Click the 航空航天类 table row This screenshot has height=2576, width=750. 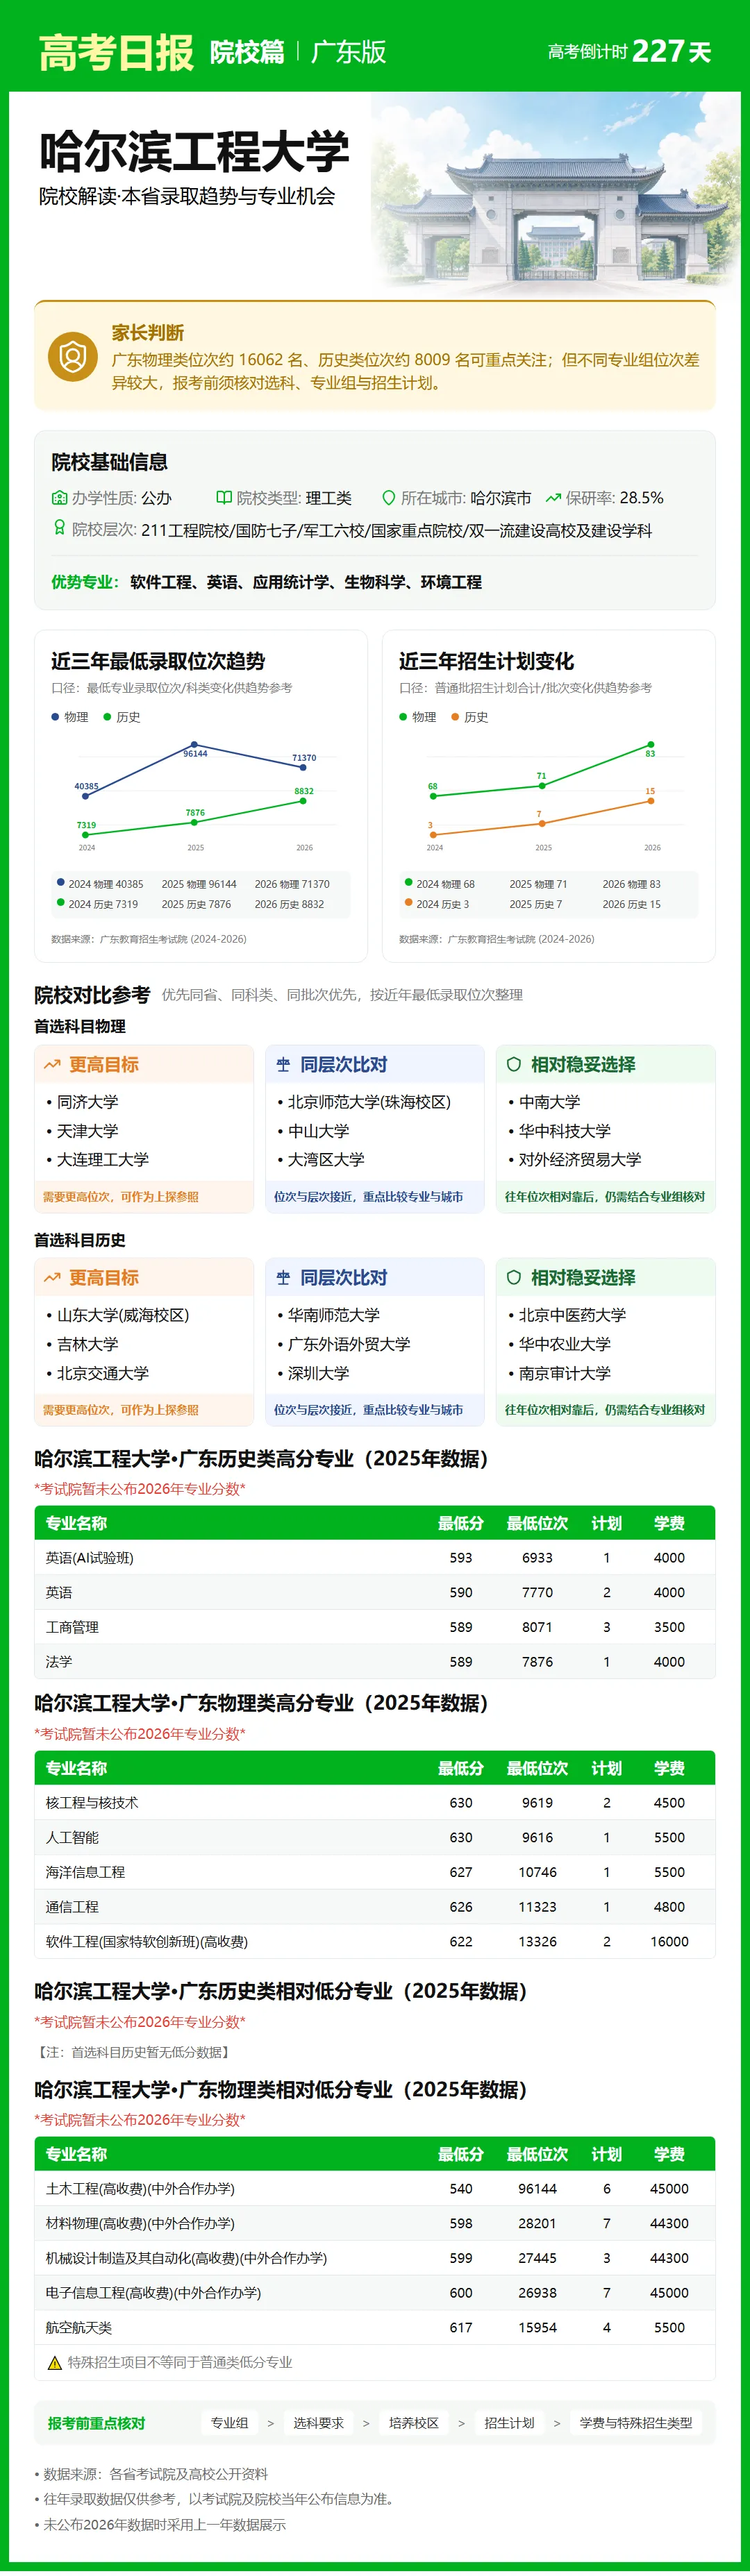point(375,2327)
